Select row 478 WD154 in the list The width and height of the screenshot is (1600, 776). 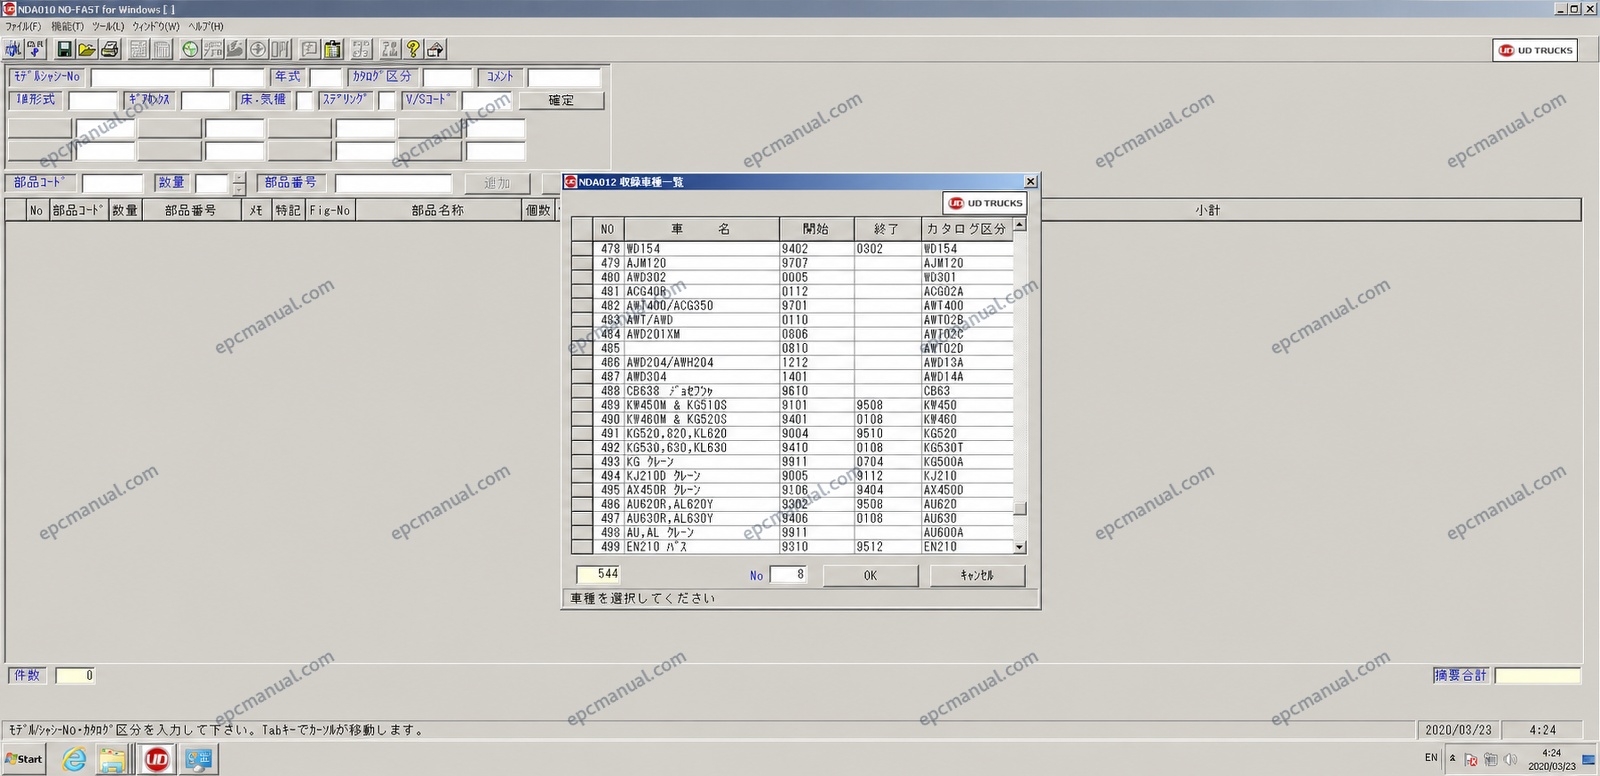coord(792,249)
